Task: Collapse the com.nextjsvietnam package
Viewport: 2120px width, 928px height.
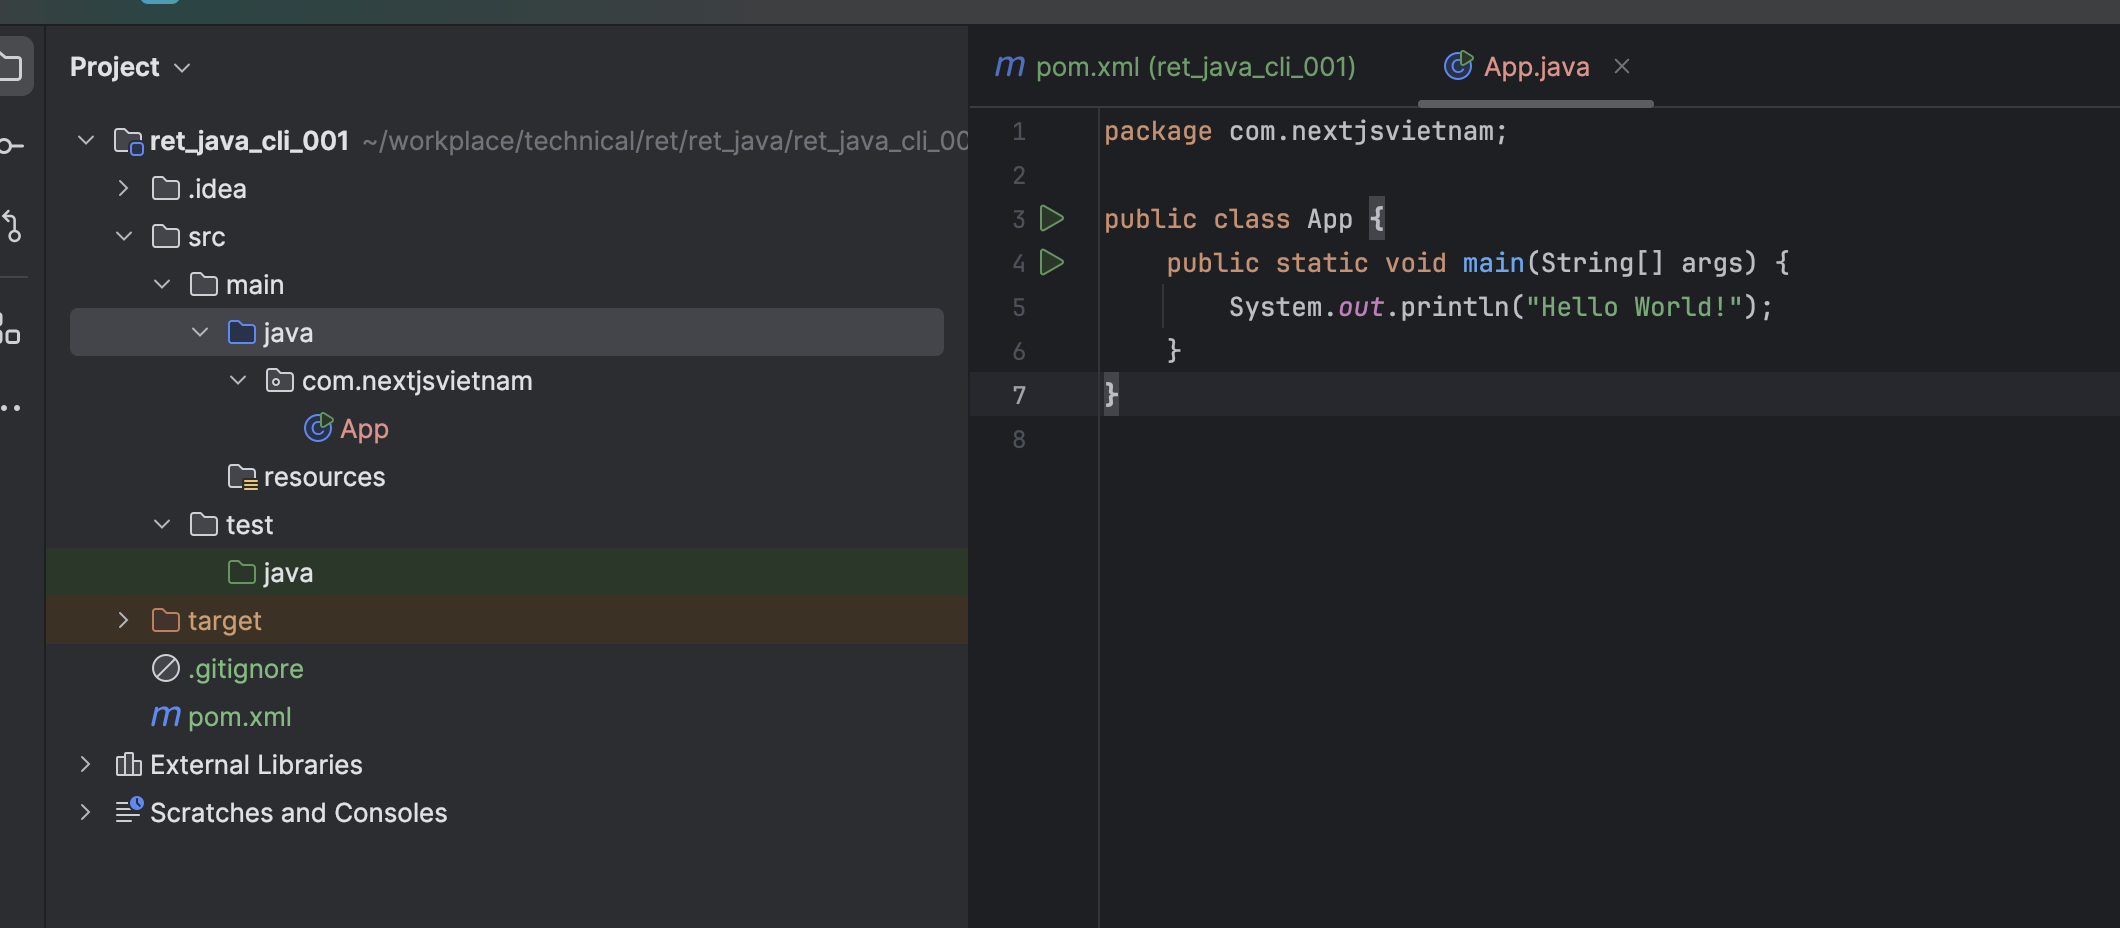Action: pyautogui.click(x=238, y=380)
